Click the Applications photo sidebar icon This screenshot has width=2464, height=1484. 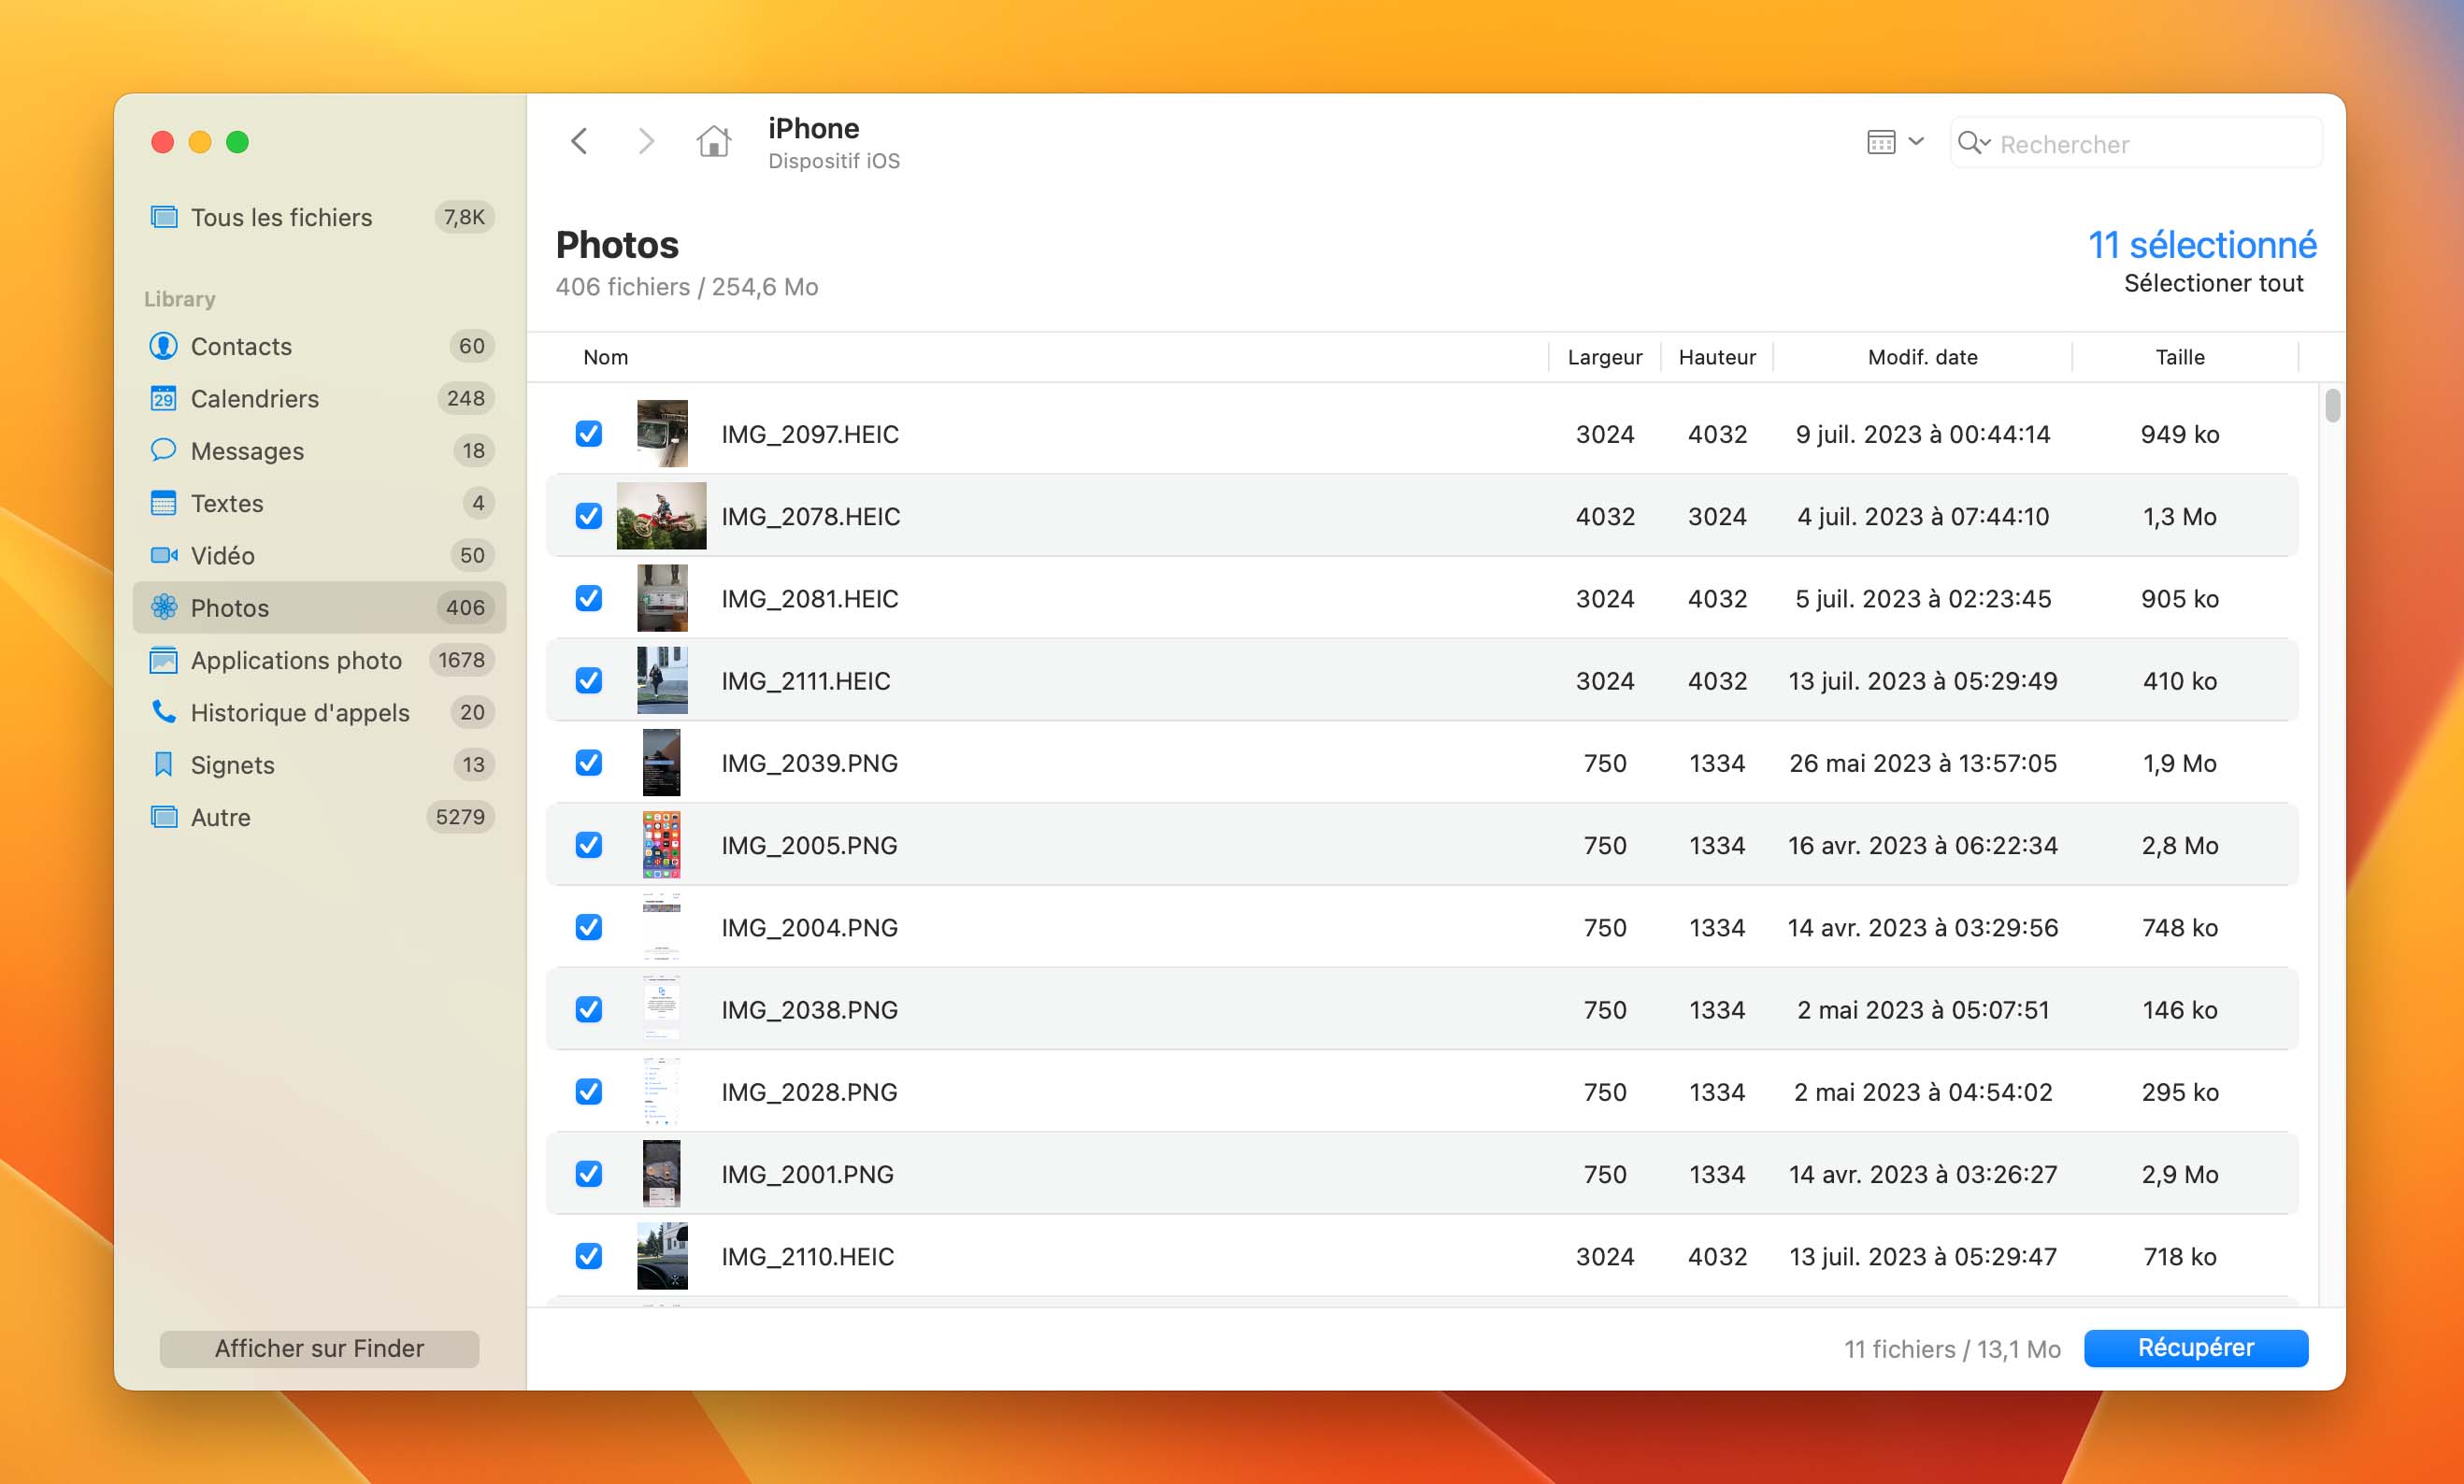164,660
